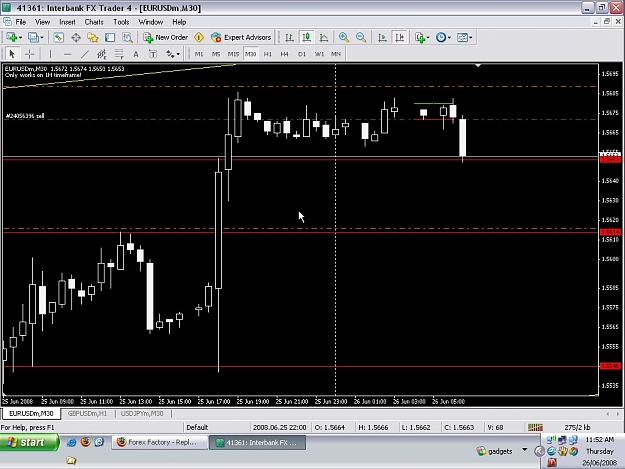Expand hidden system tray icons arrow

click(x=539, y=451)
